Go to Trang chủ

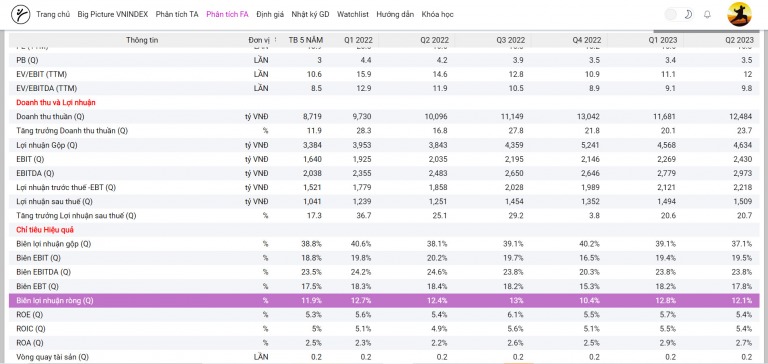tap(53, 14)
